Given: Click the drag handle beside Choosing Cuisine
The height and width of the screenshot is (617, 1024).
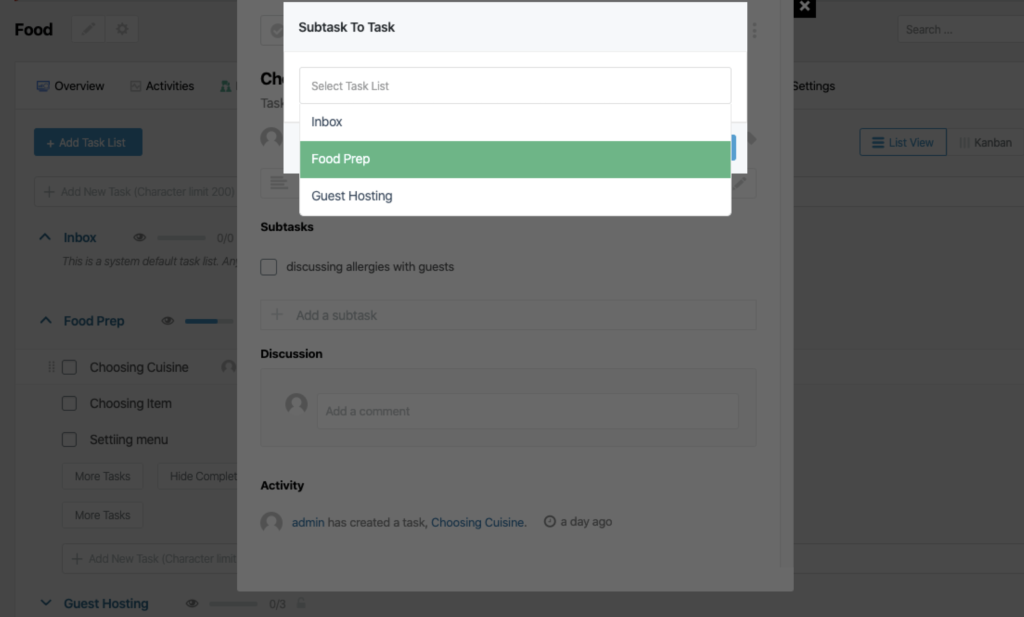Looking at the screenshot, I should tap(51, 367).
